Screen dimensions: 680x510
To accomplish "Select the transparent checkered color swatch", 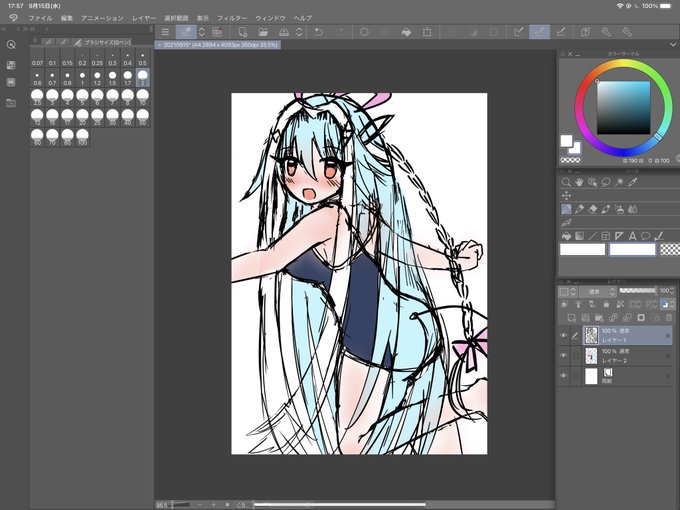I will (x=670, y=249).
